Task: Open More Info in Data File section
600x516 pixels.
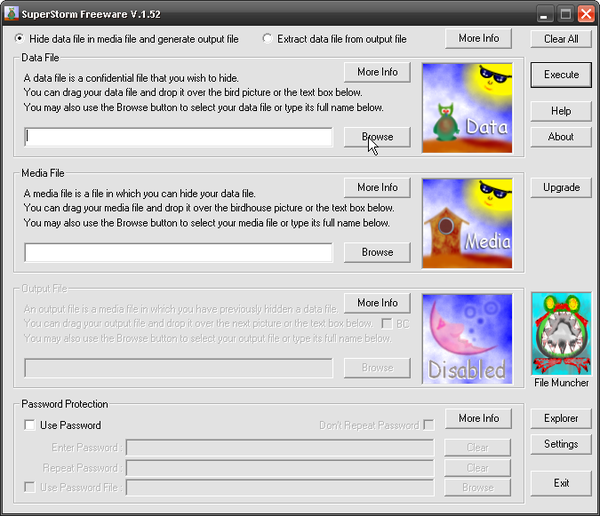Action: (x=377, y=72)
